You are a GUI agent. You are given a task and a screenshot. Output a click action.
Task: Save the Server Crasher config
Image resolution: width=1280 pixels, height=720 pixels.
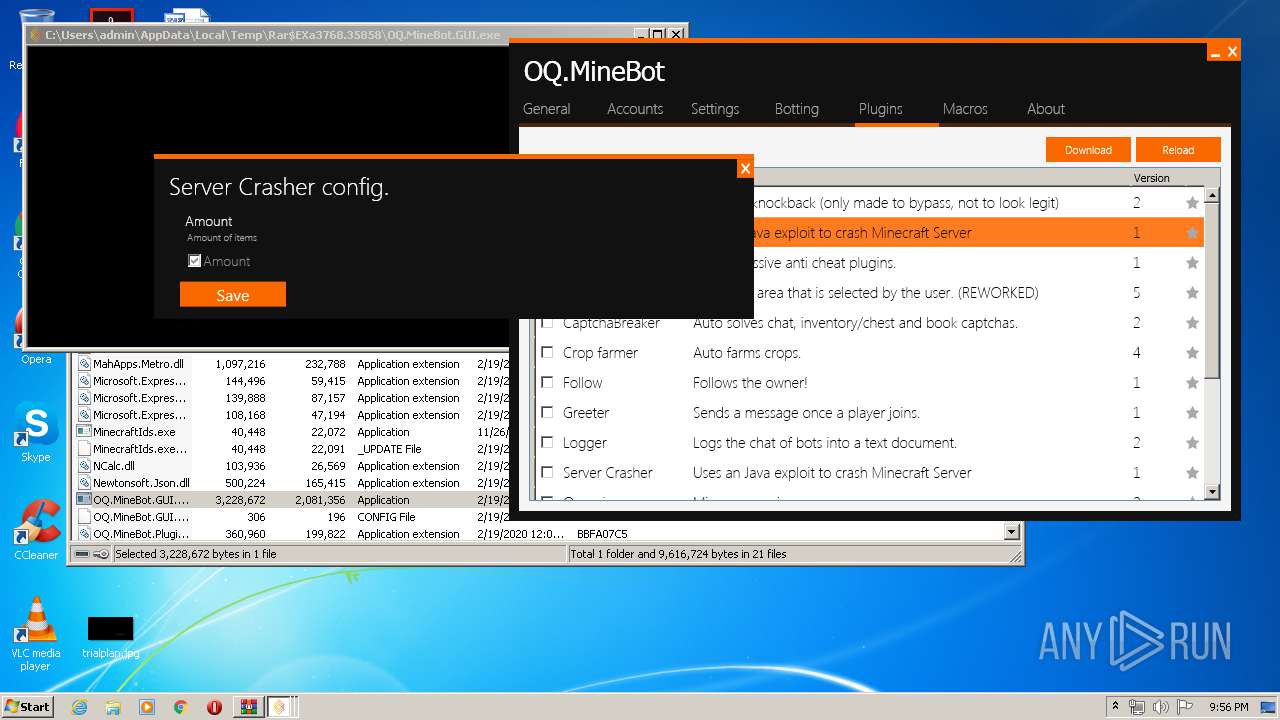tap(233, 294)
